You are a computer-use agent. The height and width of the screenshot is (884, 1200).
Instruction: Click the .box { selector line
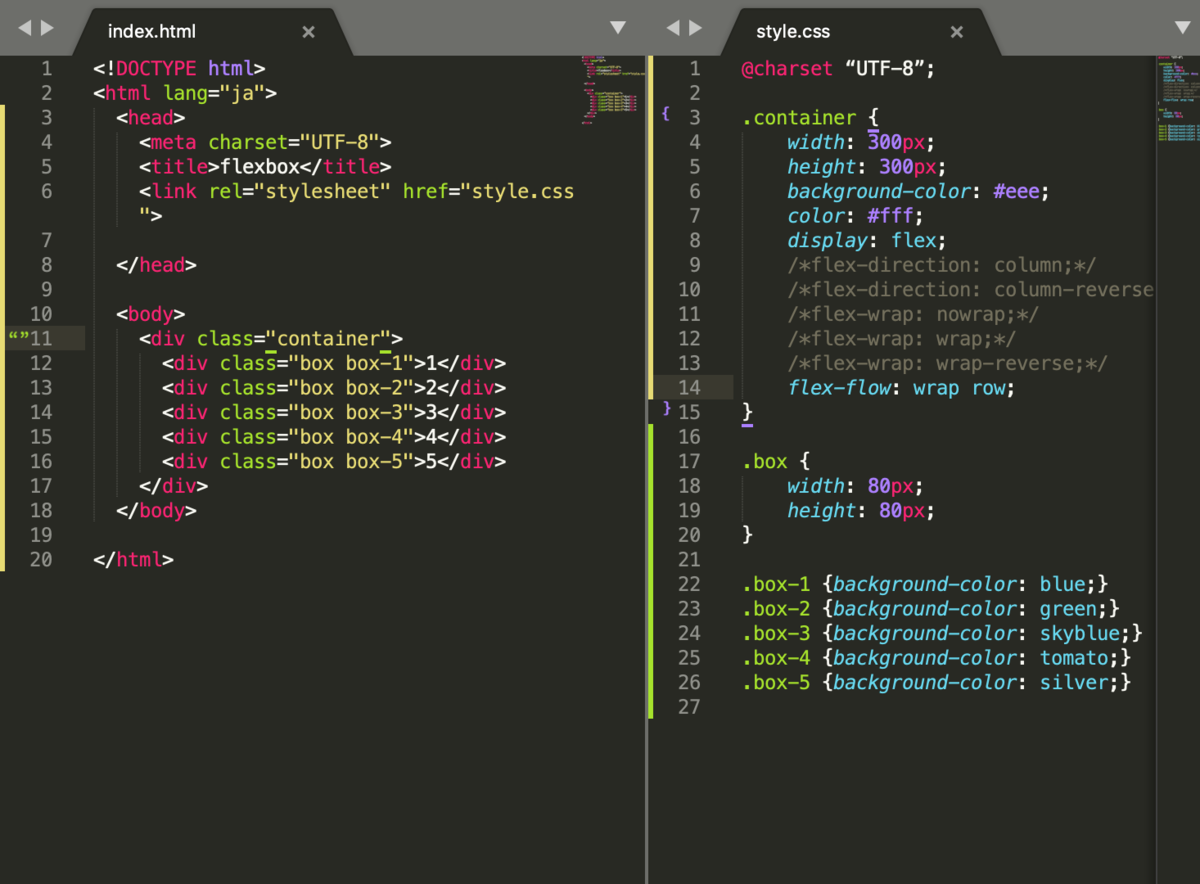pos(775,461)
